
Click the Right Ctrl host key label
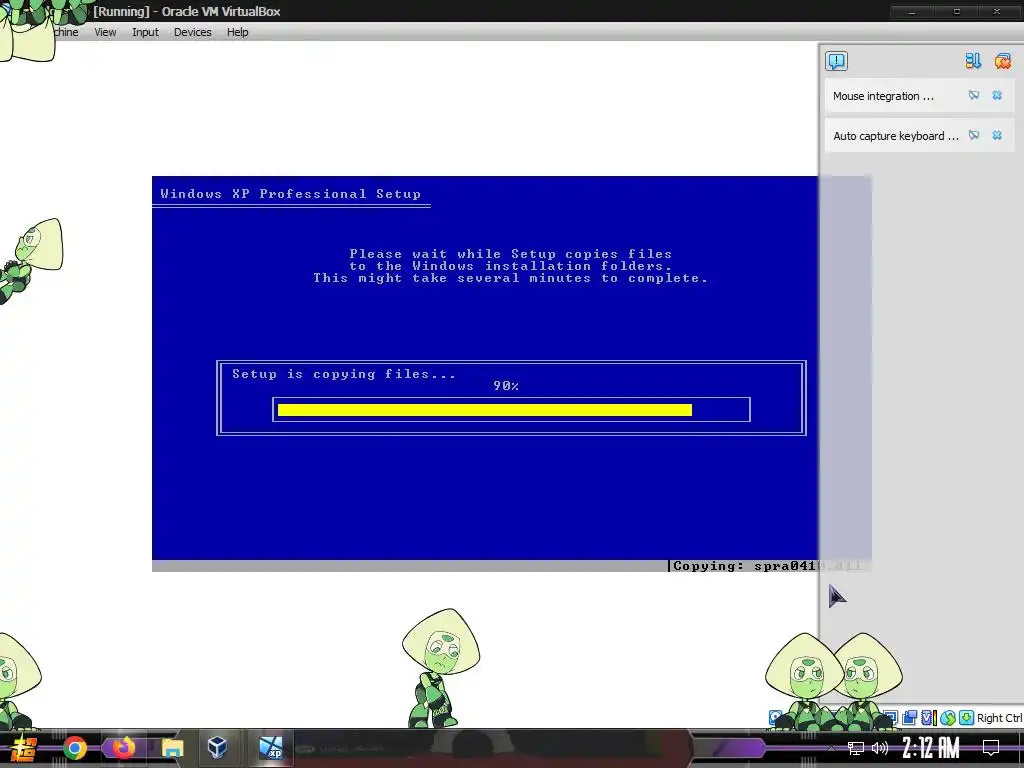pyautogui.click(x=999, y=718)
